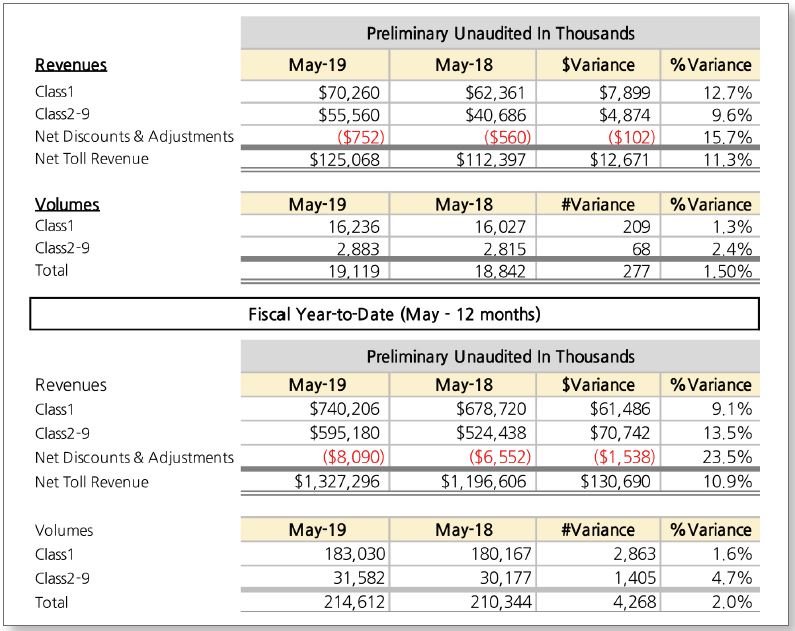The width and height of the screenshot is (795, 631).
Task: Select the 19,119 monthly total volume cell
Action: tap(353, 271)
